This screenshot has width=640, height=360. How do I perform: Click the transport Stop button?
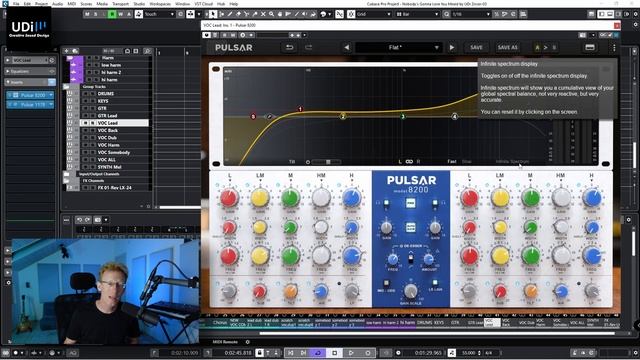point(335,353)
